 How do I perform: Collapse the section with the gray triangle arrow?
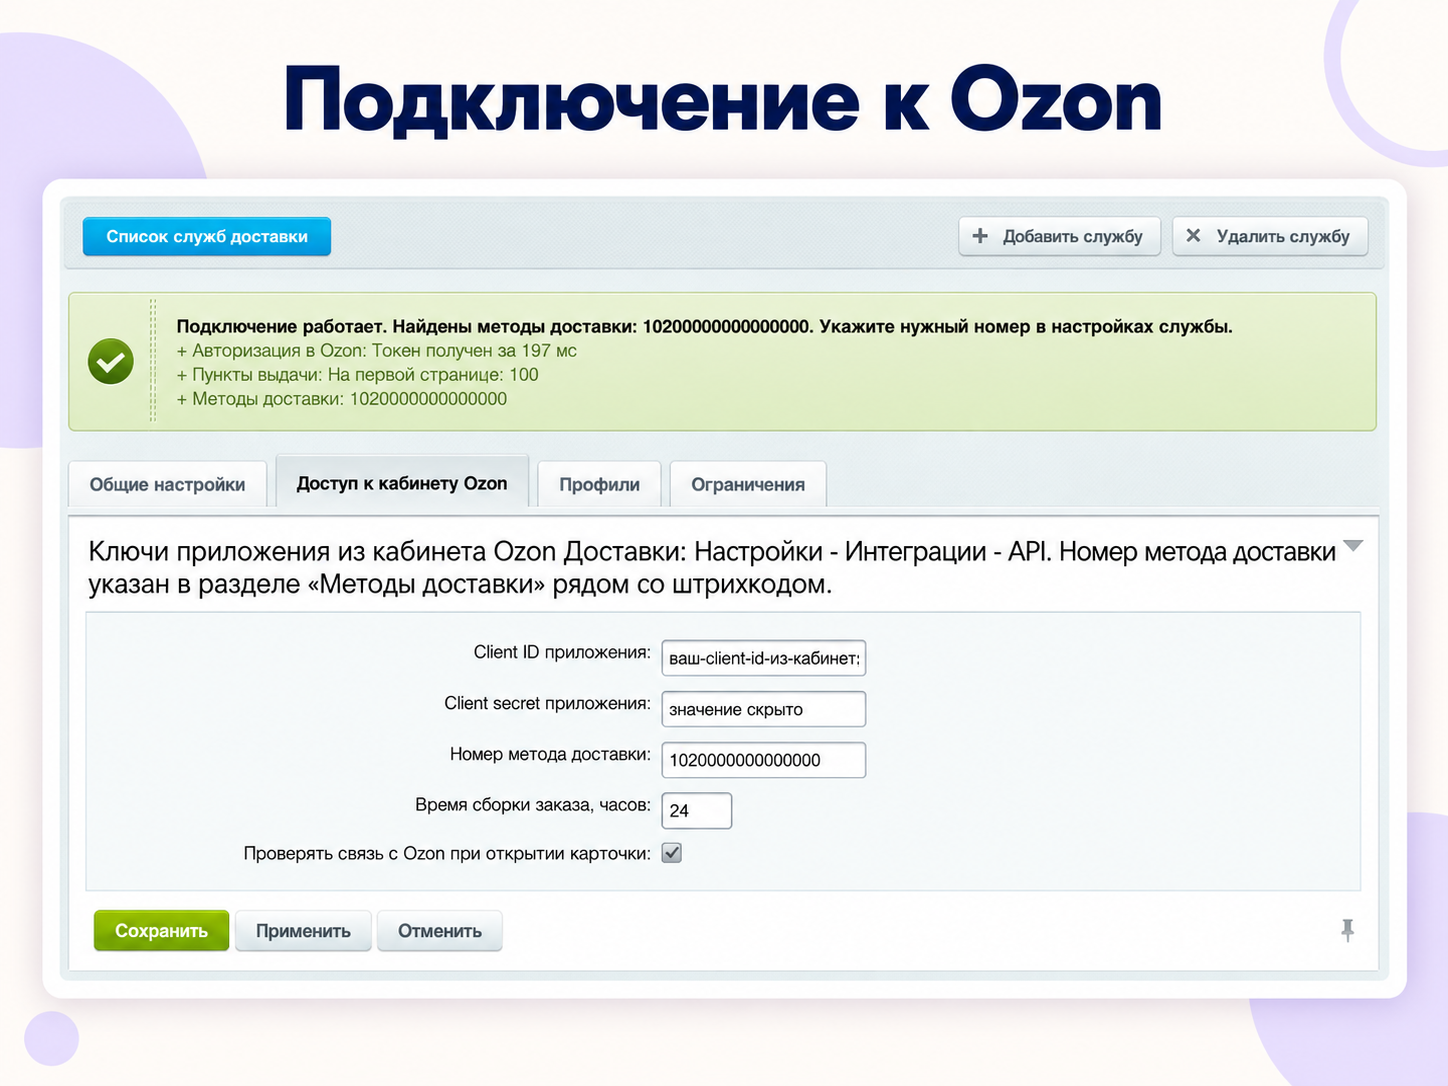(x=1353, y=546)
